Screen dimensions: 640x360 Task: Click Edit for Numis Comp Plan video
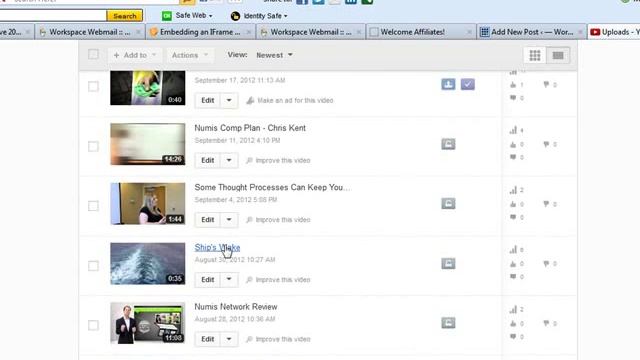208,160
